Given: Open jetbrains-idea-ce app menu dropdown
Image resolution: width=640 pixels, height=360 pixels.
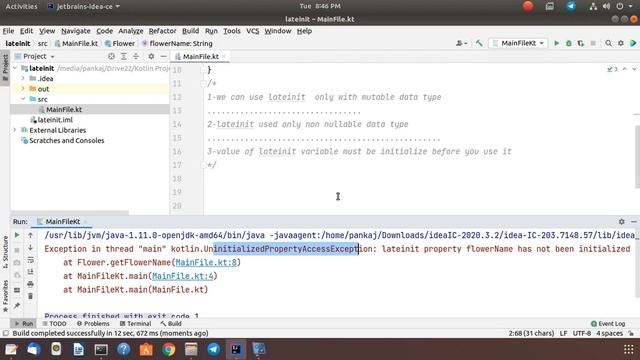Looking at the screenshot, I should point(84,6).
